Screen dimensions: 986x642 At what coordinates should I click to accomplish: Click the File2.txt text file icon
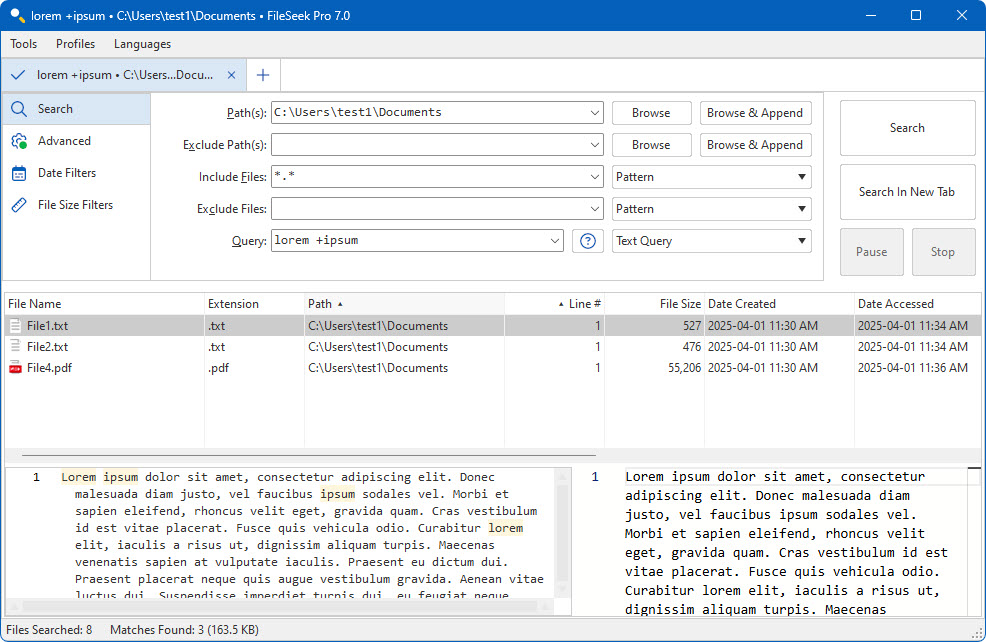[15, 347]
